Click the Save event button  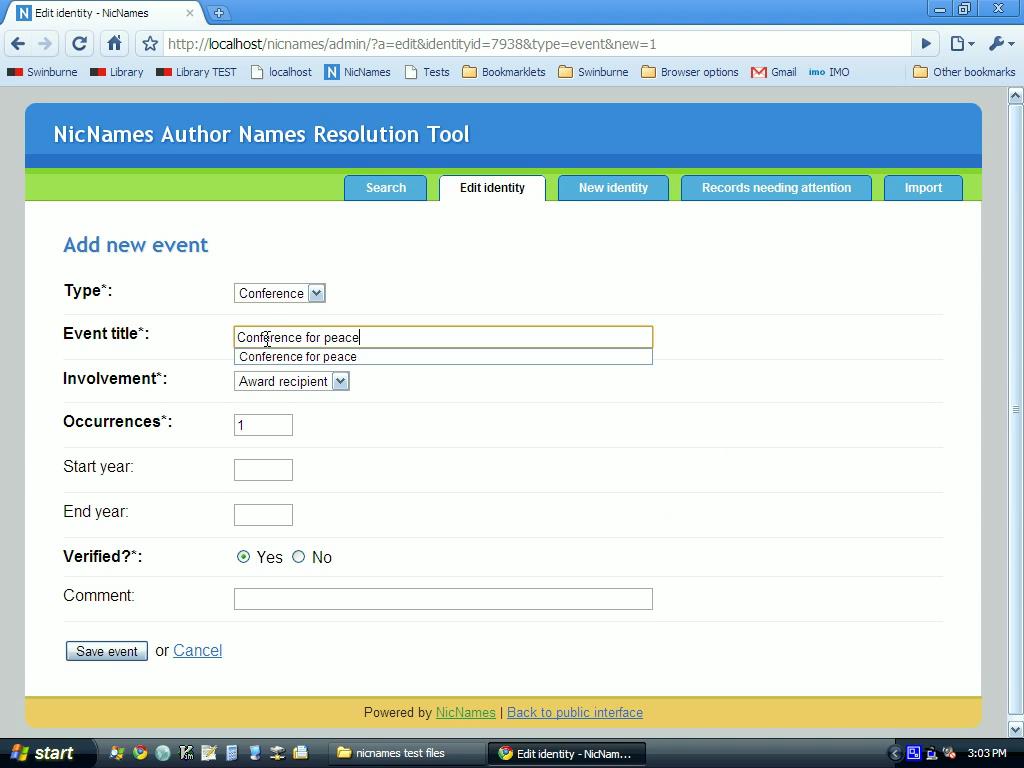click(106, 651)
